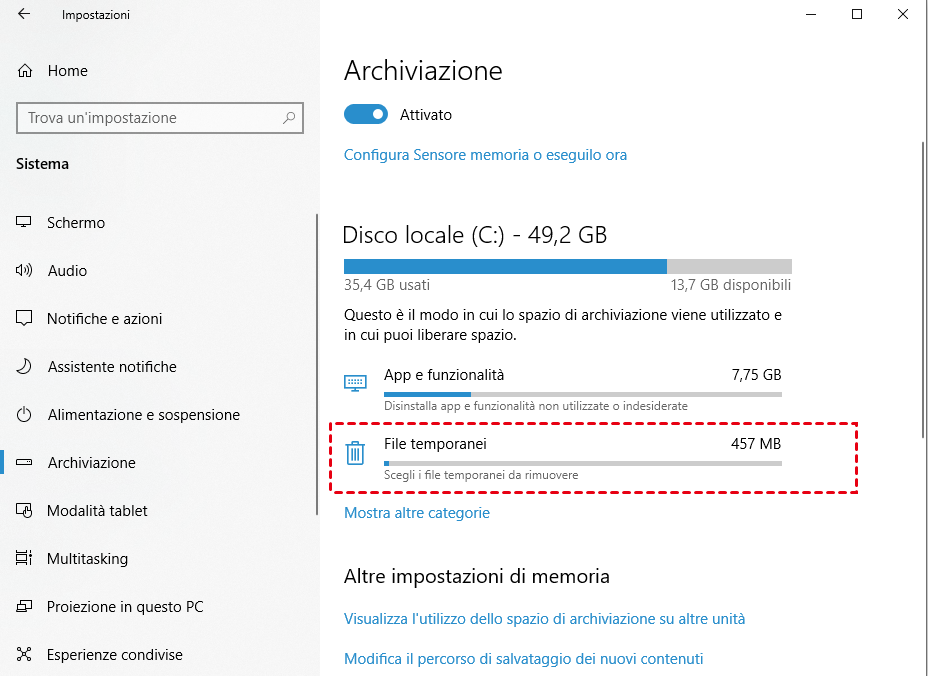Viewport: 928px width, 676px height.
Task: Click the Schermo monitor icon
Action: tap(24, 223)
